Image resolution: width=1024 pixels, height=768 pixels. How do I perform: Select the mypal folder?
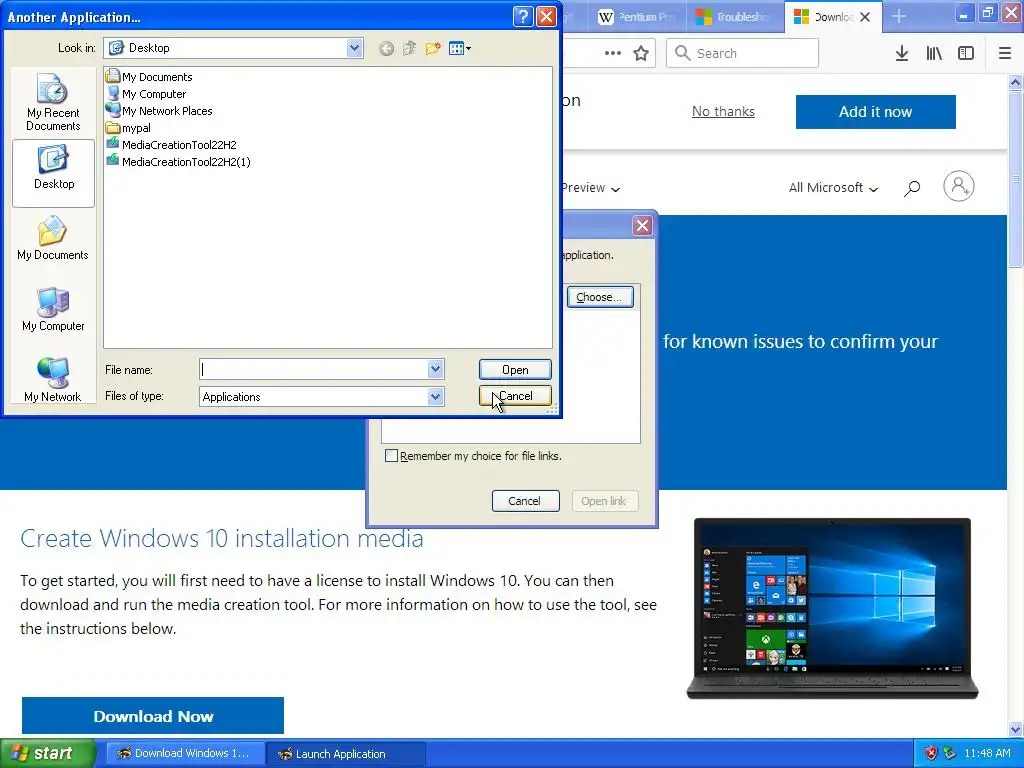[129, 128]
